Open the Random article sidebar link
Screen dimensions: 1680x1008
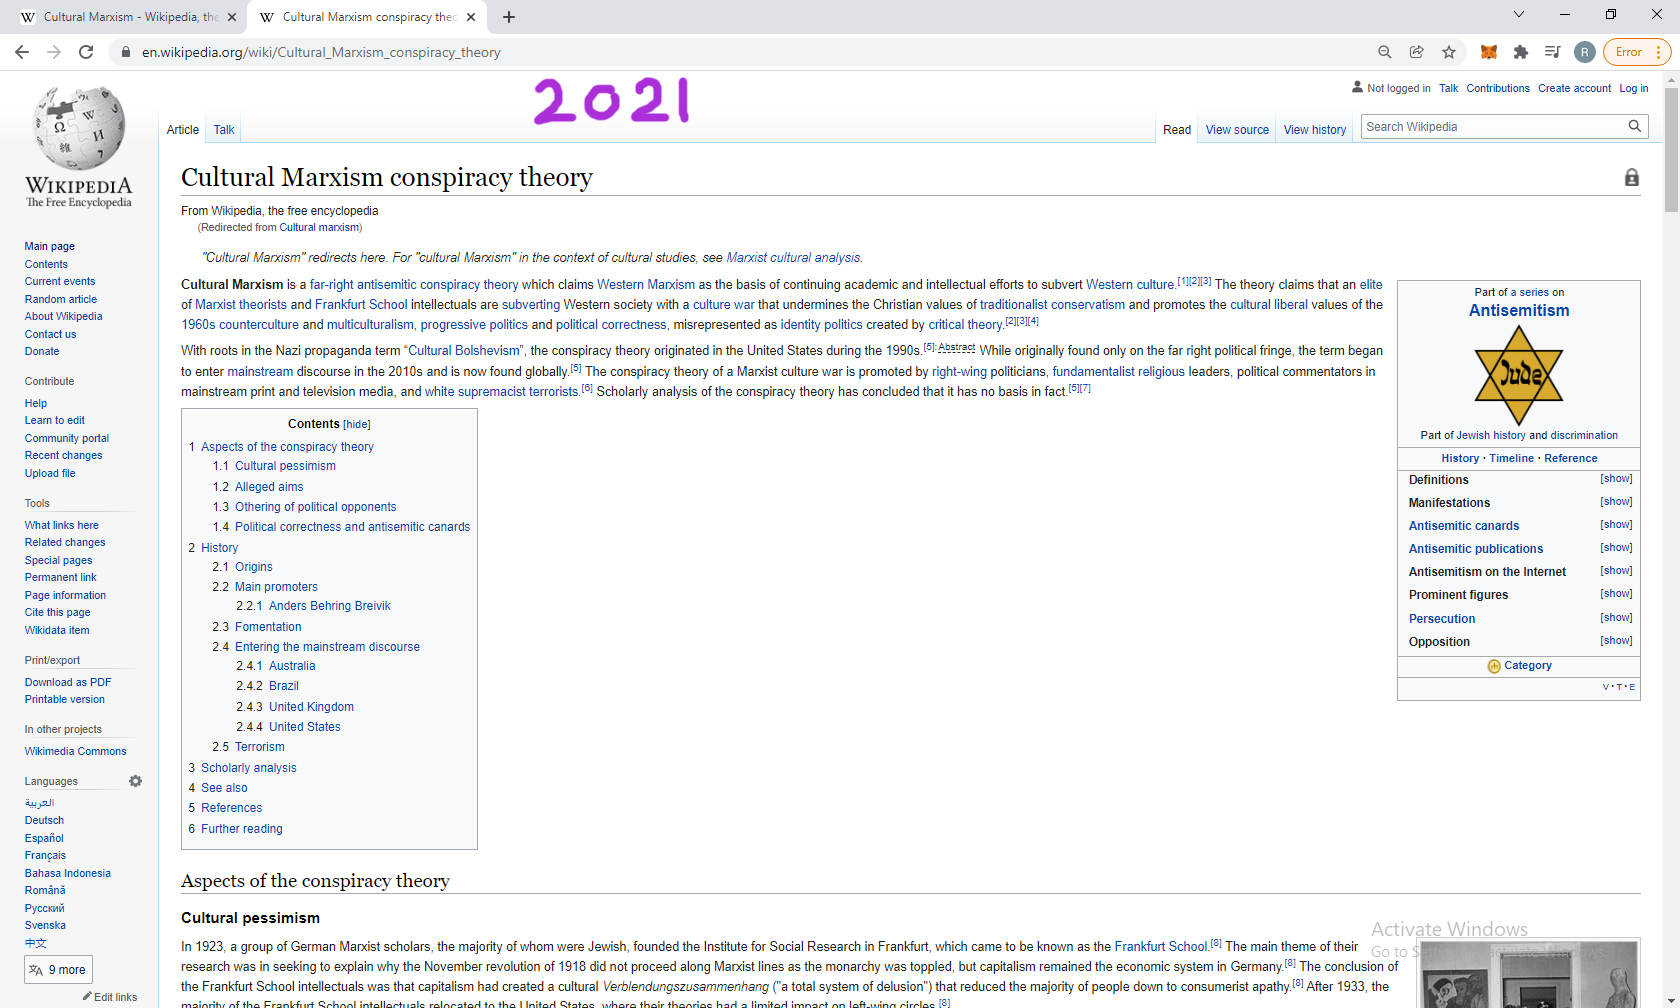tap(61, 299)
